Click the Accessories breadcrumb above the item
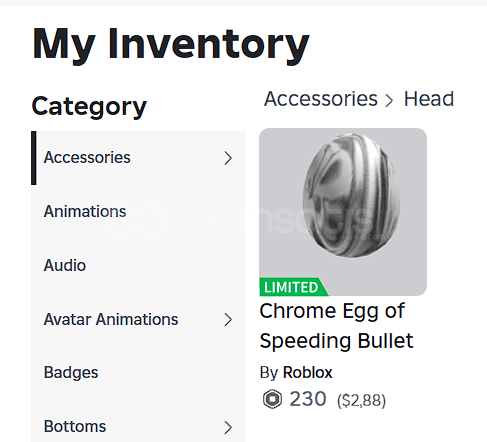487x442 pixels. coord(321,99)
